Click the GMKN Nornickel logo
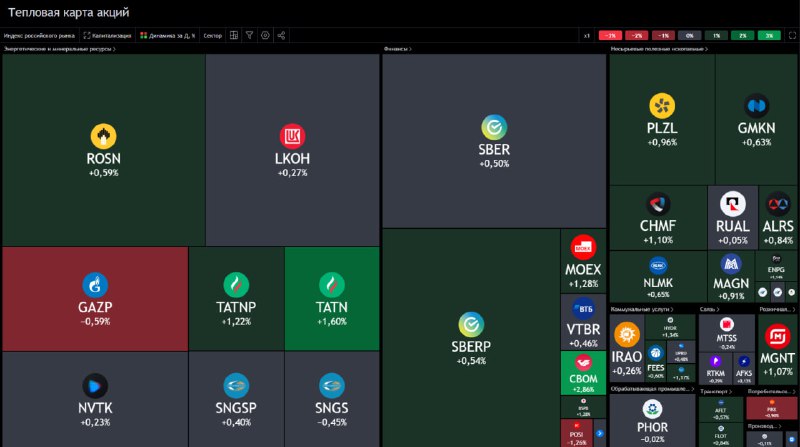The height and width of the screenshot is (447, 800). (756, 106)
